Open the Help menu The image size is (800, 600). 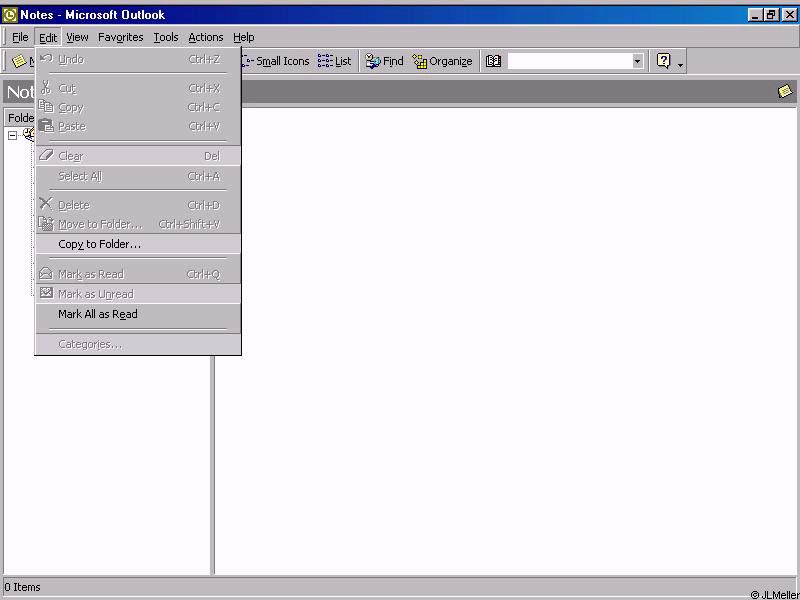pyautogui.click(x=243, y=37)
